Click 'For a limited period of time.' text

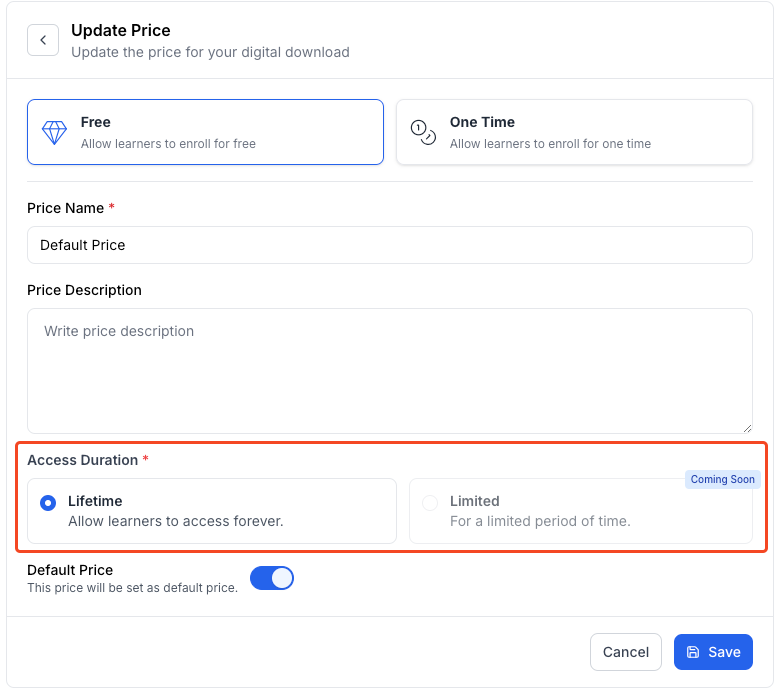pyautogui.click(x=540, y=521)
